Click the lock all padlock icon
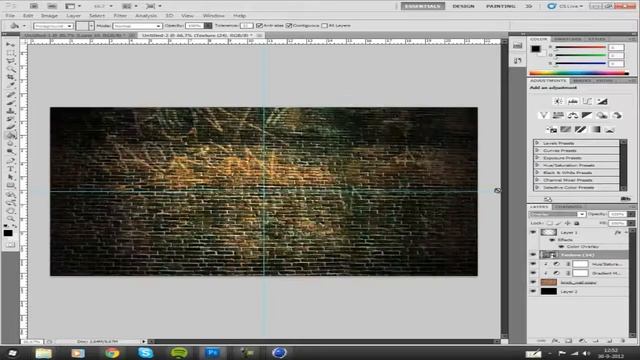The image size is (640, 360). point(577,223)
